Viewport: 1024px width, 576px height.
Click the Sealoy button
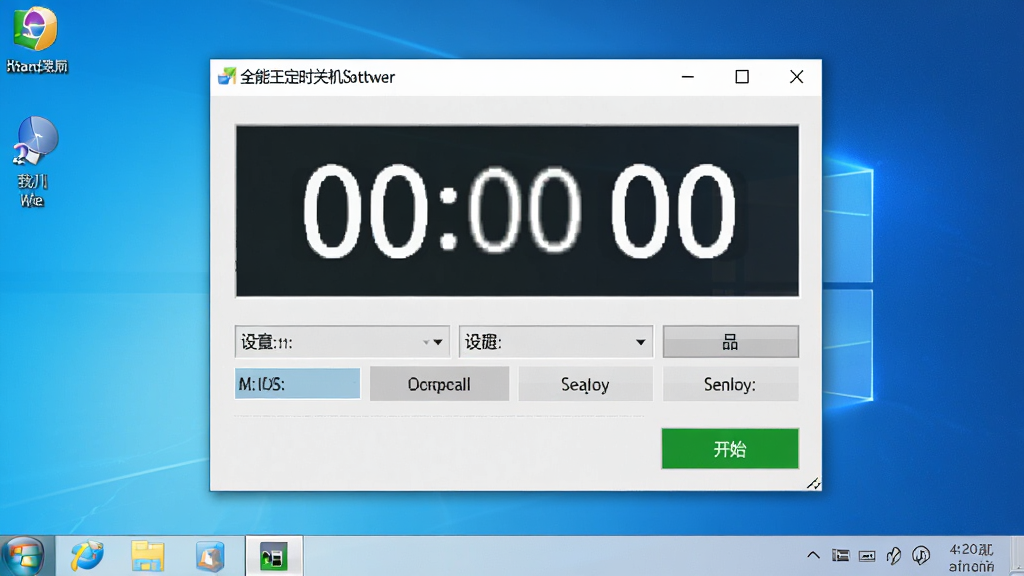[585, 384]
